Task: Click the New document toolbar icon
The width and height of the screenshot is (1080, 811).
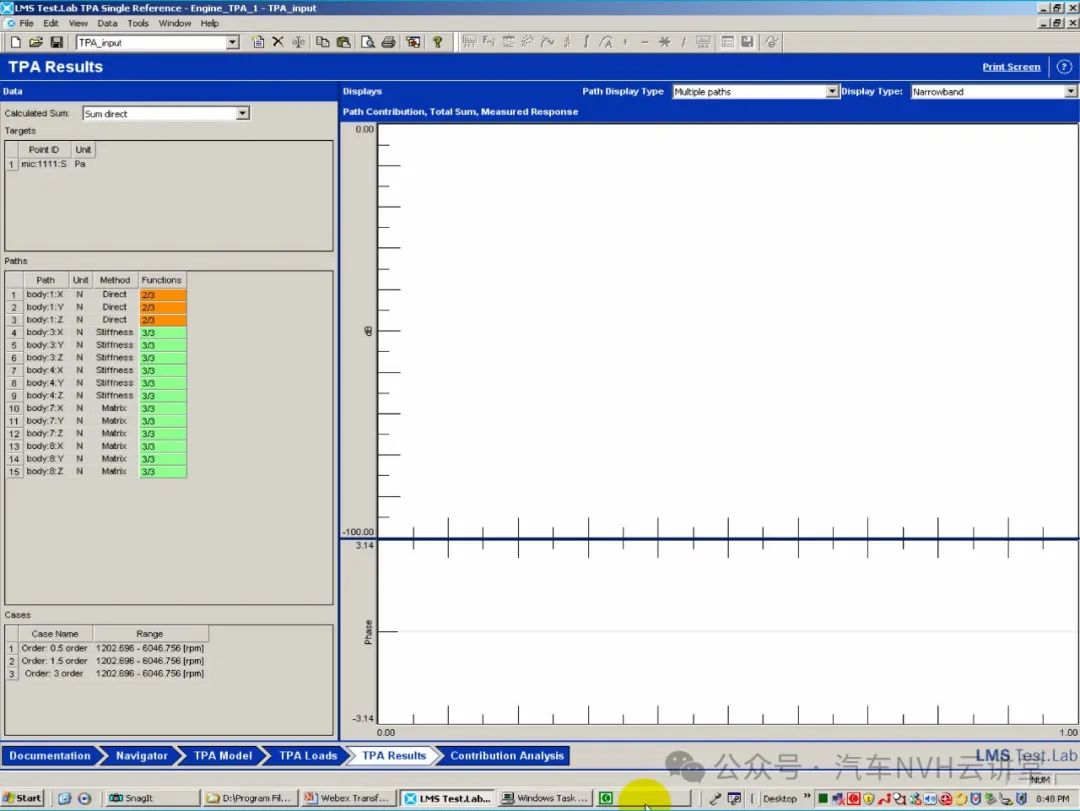Action: coord(16,42)
